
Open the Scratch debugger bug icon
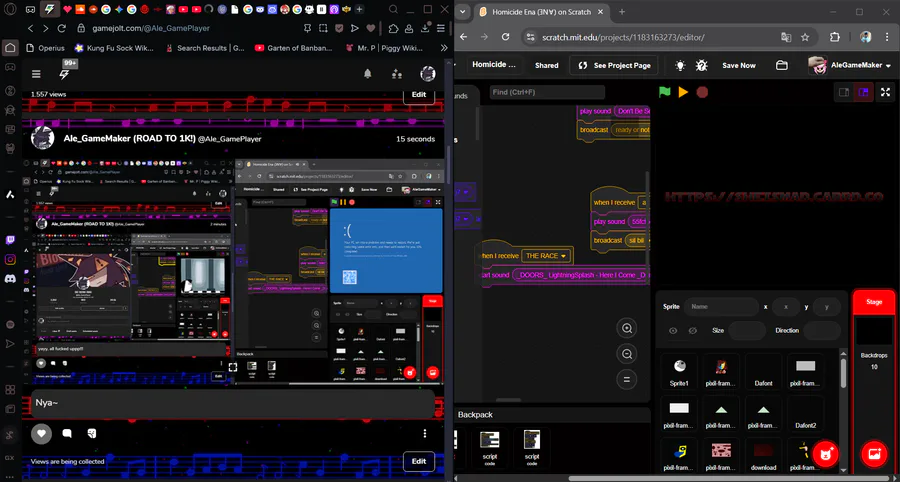click(x=701, y=65)
